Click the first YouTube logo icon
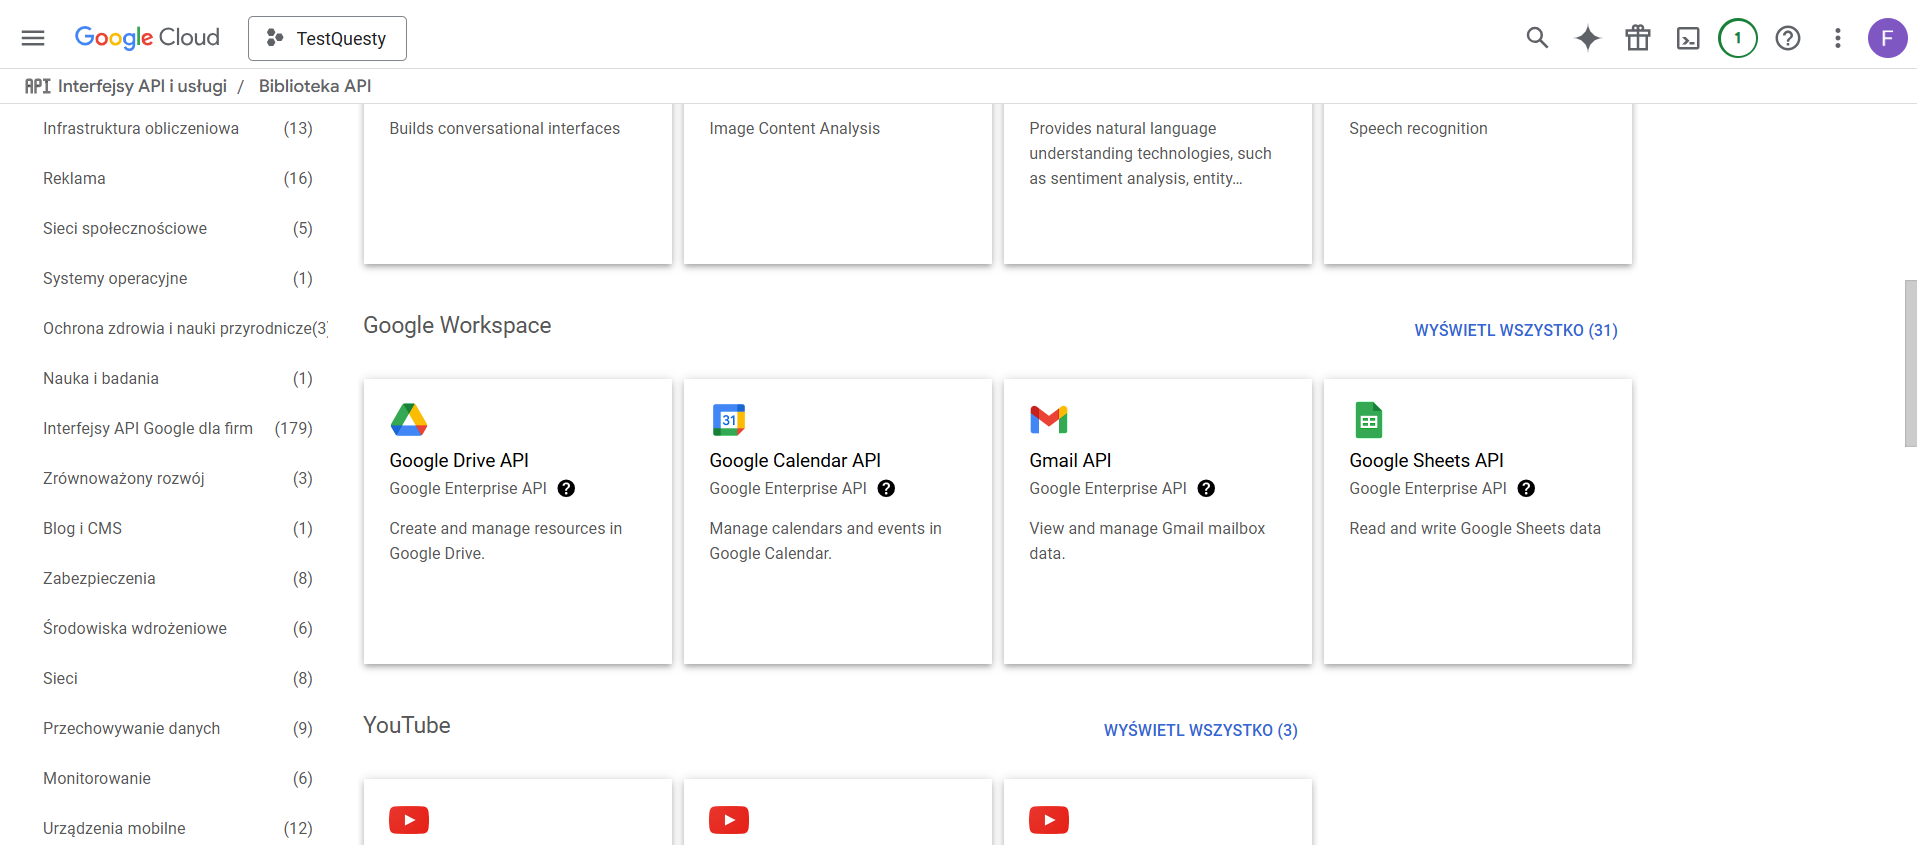This screenshot has height=845, width=1917. coord(409,820)
